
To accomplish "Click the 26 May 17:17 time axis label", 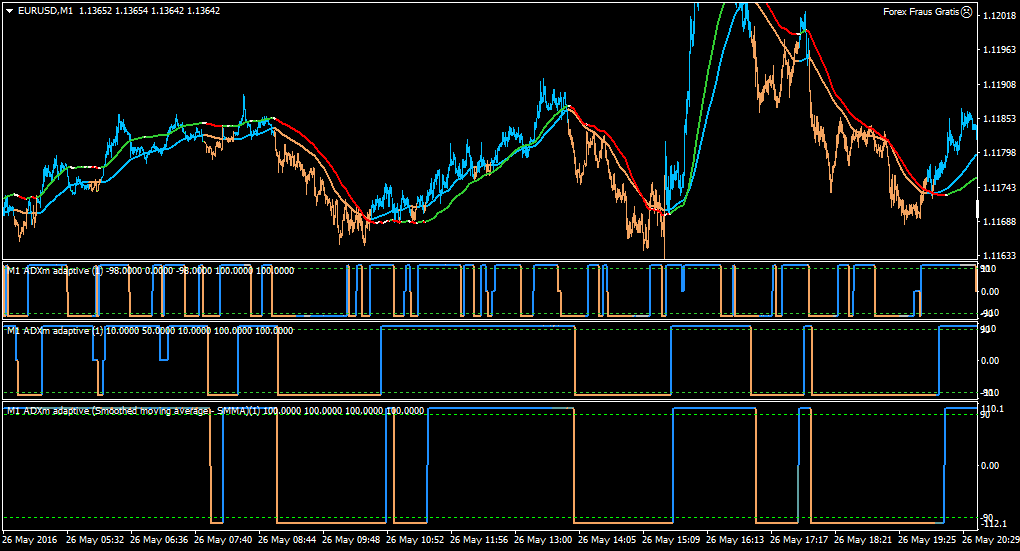I will [x=799, y=539].
